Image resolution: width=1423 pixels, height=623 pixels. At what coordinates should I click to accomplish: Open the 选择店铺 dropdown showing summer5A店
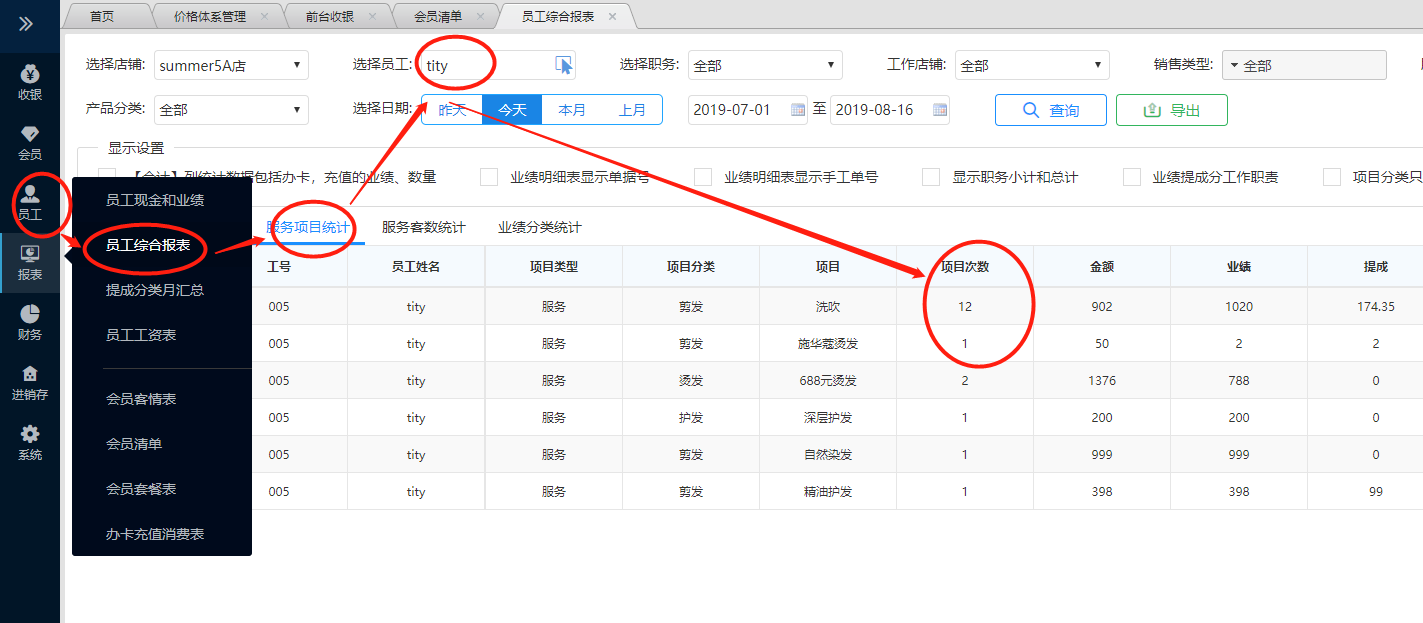coord(231,65)
